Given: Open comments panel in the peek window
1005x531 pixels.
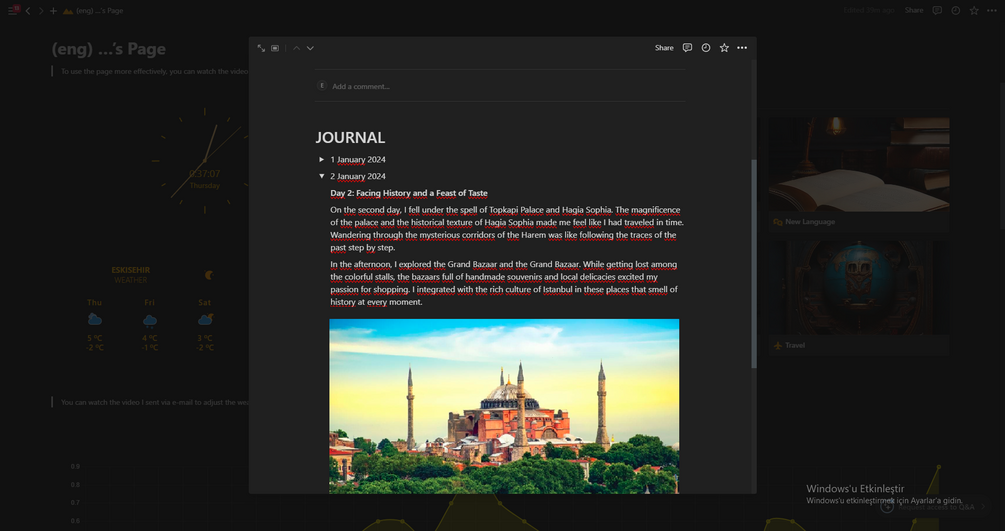Looking at the screenshot, I should 687,47.
